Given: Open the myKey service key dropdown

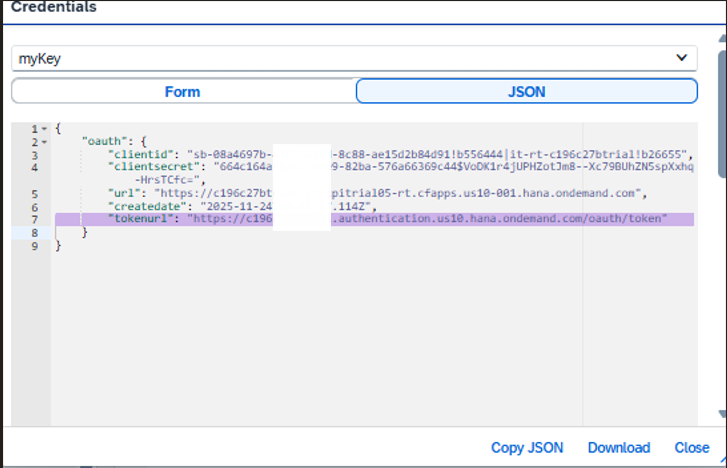Looking at the screenshot, I should (x=354, y=58).
